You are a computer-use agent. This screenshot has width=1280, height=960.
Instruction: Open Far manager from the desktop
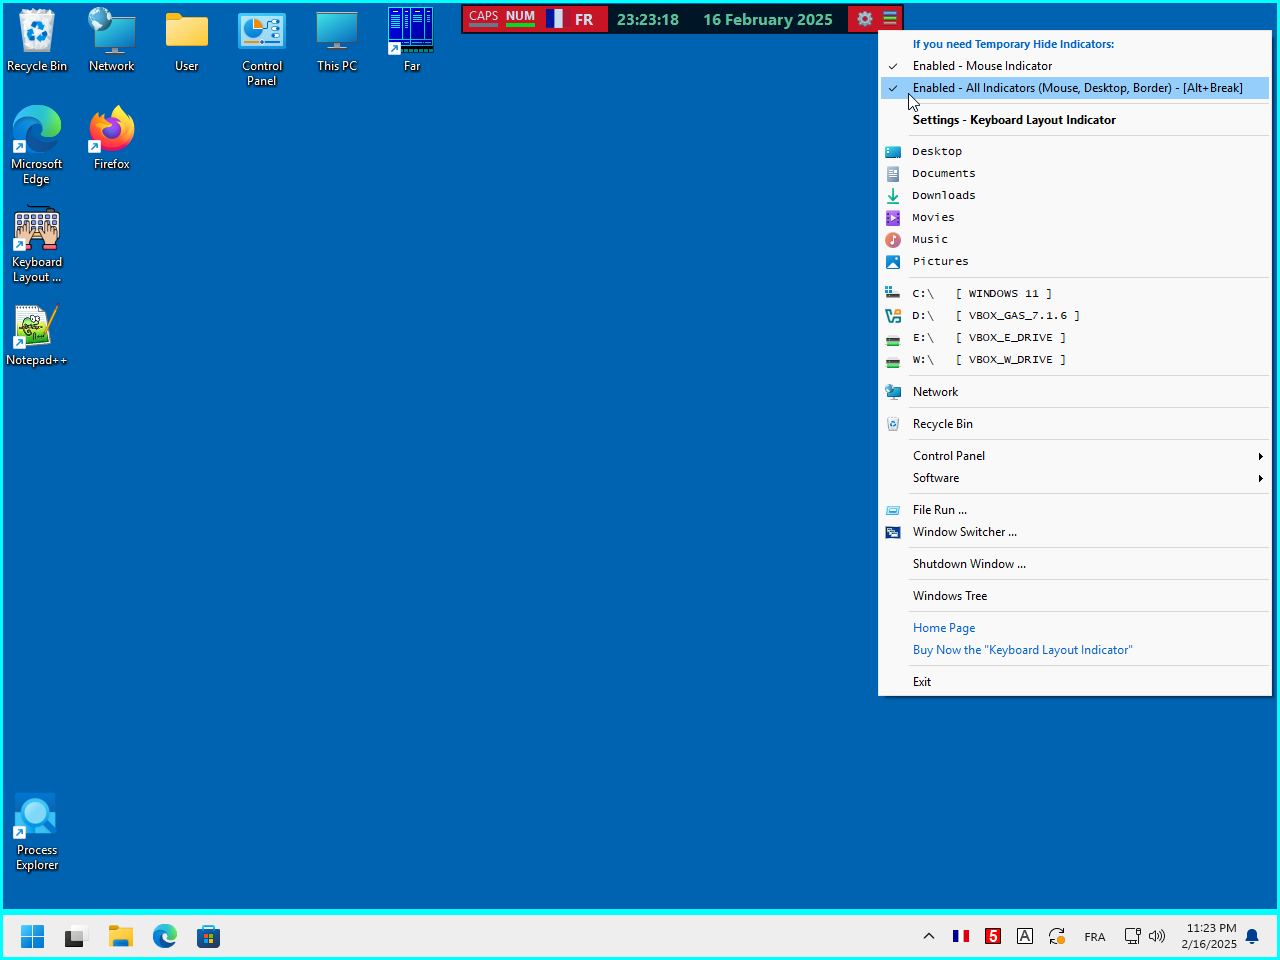411,32
